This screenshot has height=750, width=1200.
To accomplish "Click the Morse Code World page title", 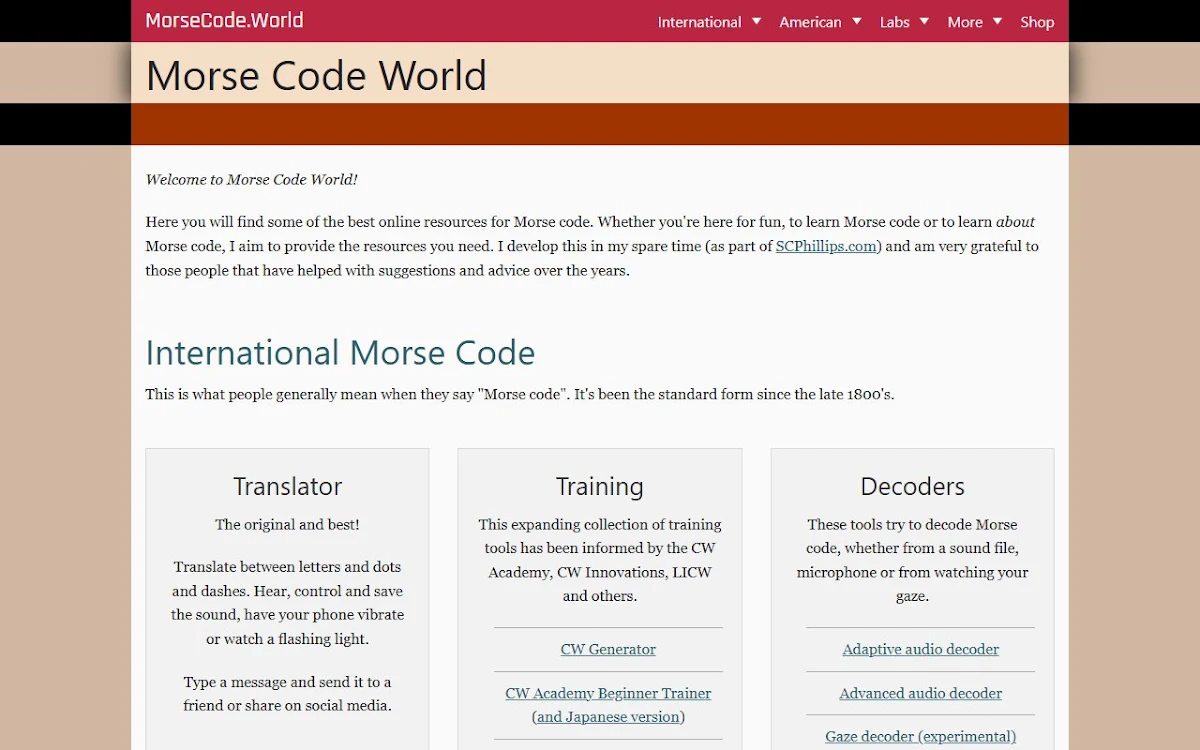I will (x=316, y=76).
